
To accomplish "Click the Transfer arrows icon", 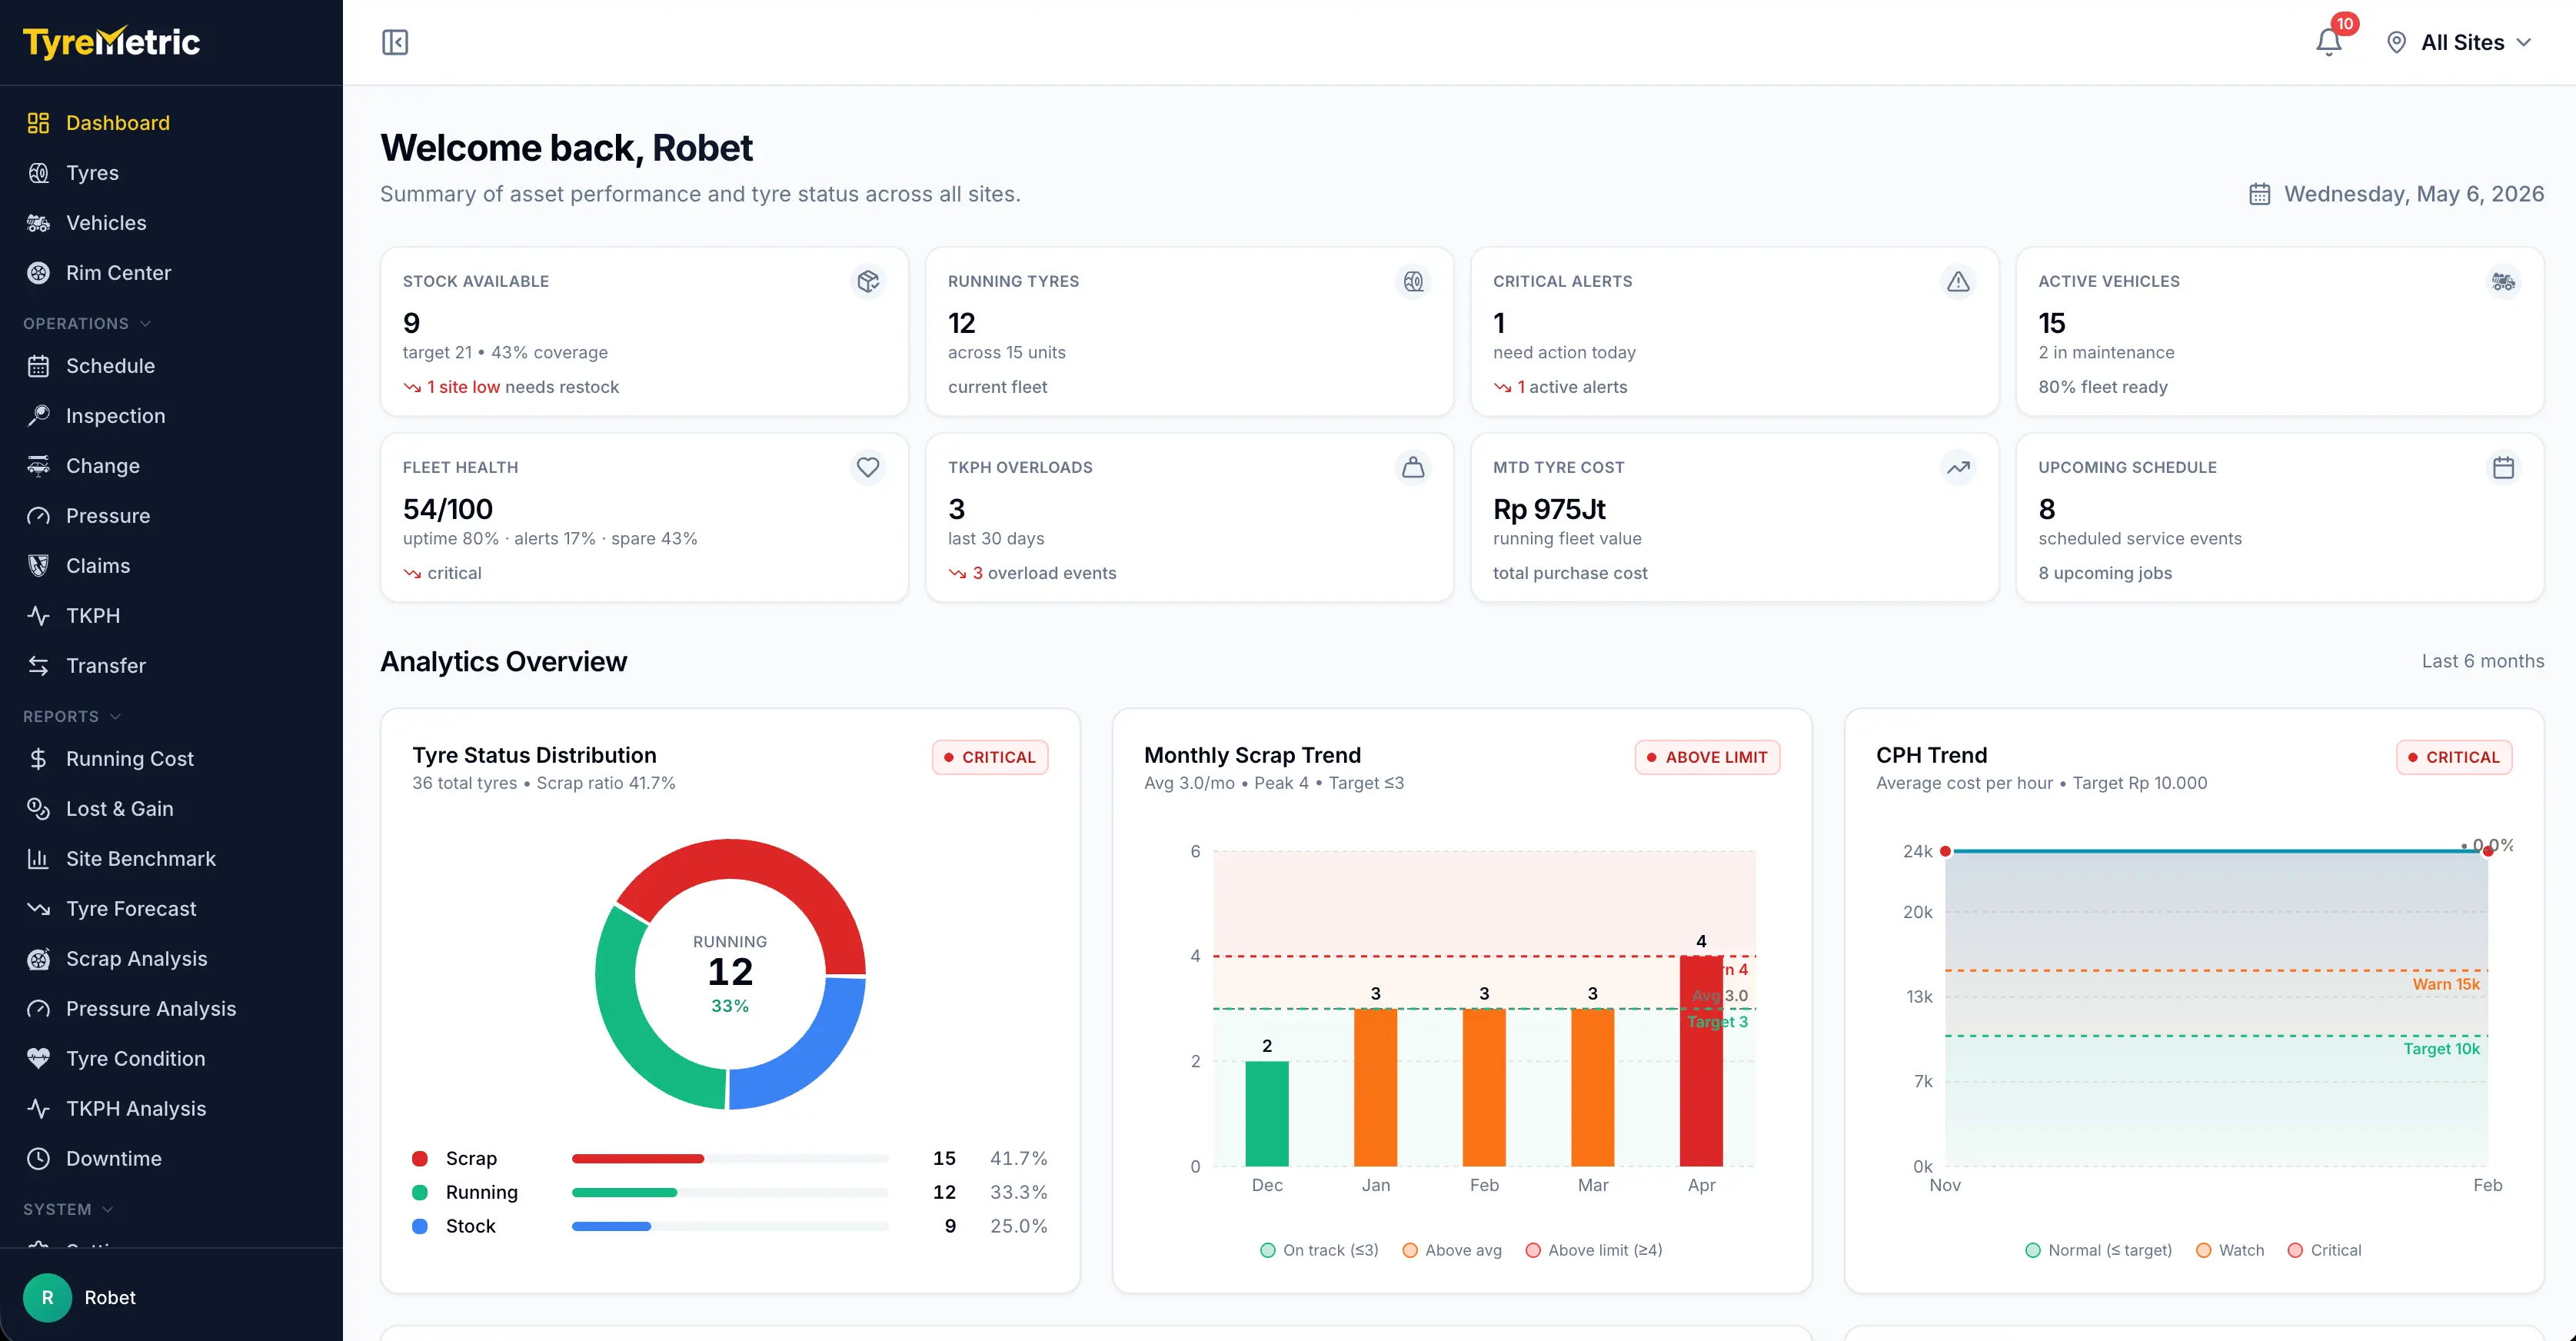I will click(x=38, y=666).
